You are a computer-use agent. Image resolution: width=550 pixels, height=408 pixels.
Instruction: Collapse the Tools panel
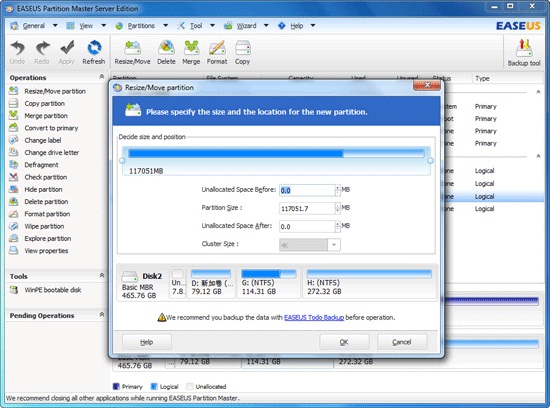click(102, 275)
